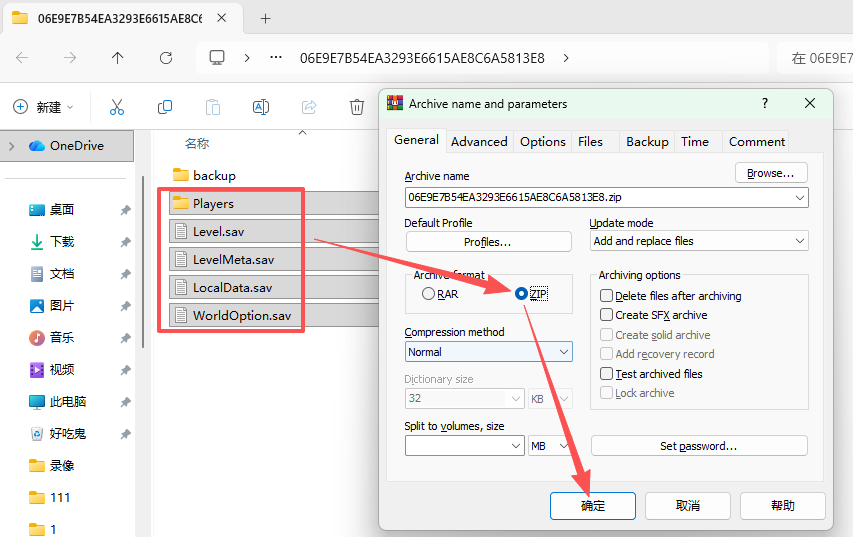This screenshot has width=853, height=537.
Task: Switch to the Comment tab
Action: click(x=757, y=141)
